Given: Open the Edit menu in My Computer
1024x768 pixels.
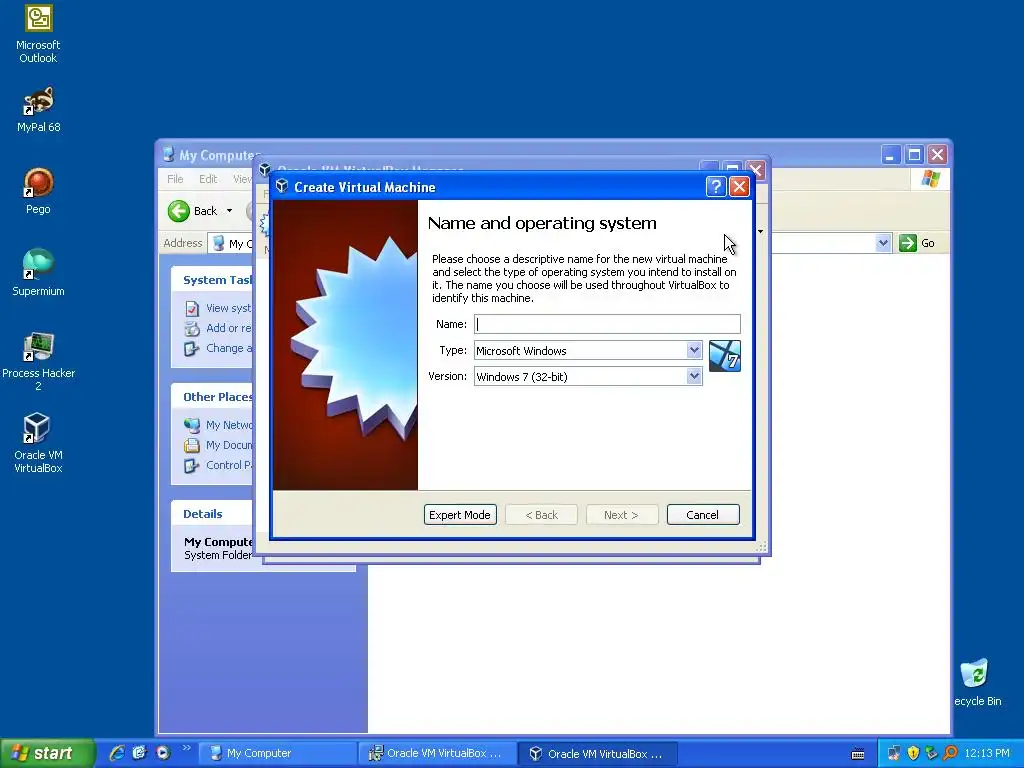Looking at the screenshot, I should point(208,179).
